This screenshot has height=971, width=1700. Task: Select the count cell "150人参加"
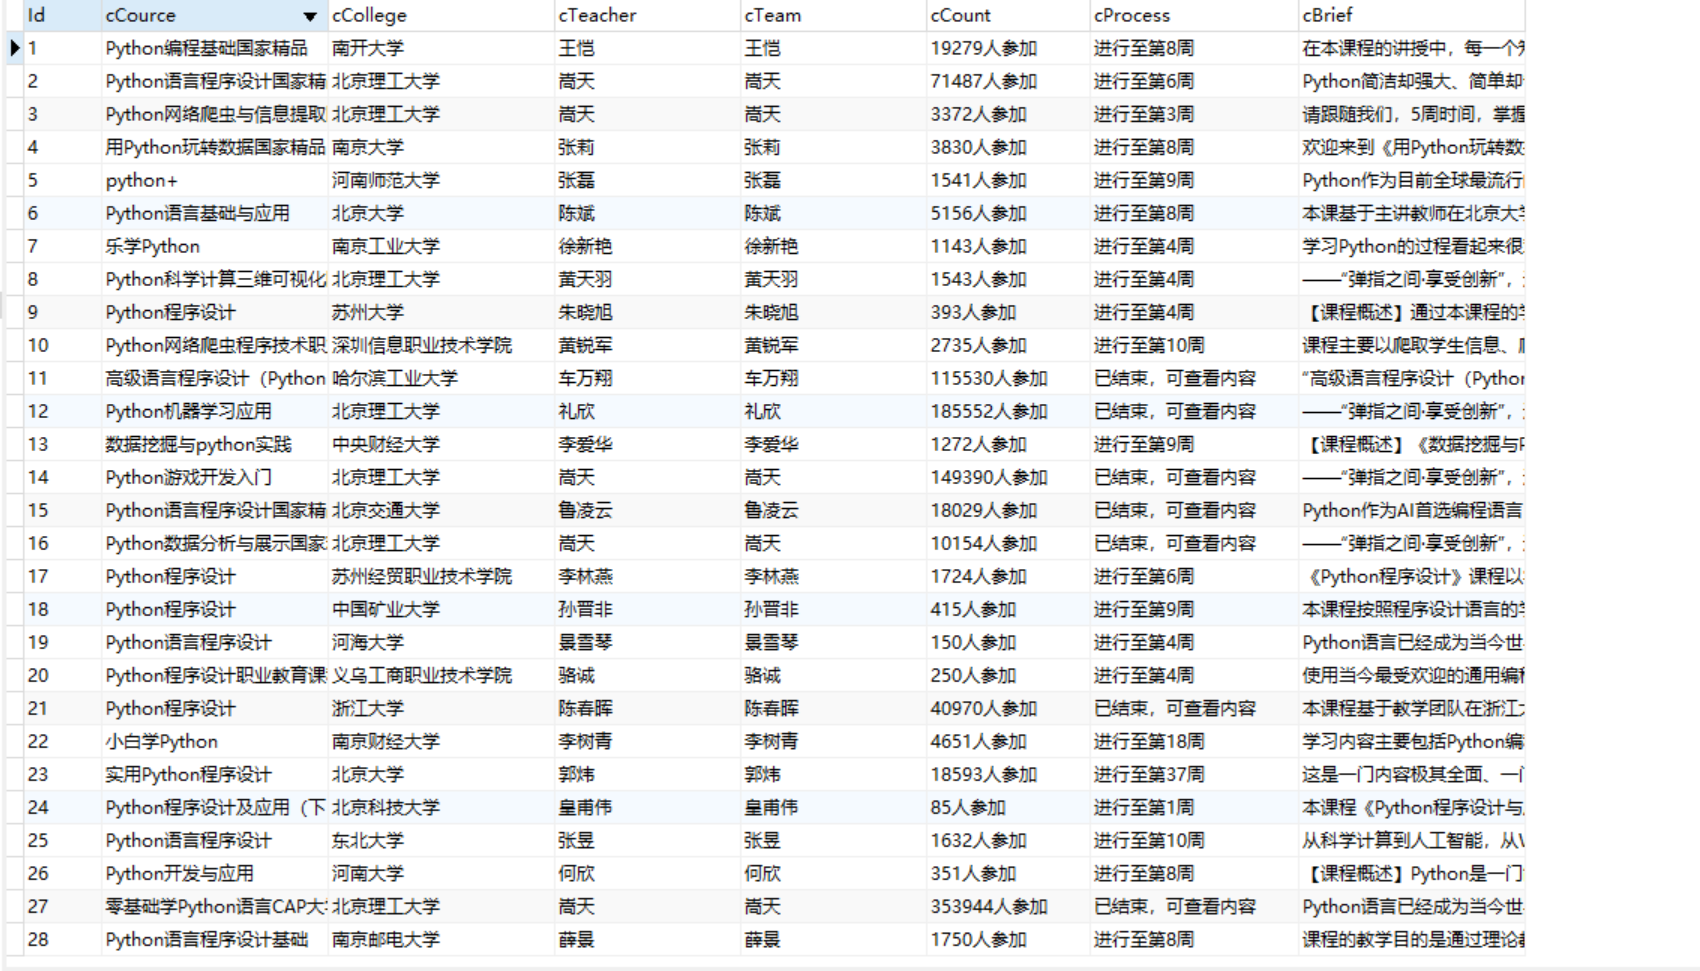(x=1008, y=642)
